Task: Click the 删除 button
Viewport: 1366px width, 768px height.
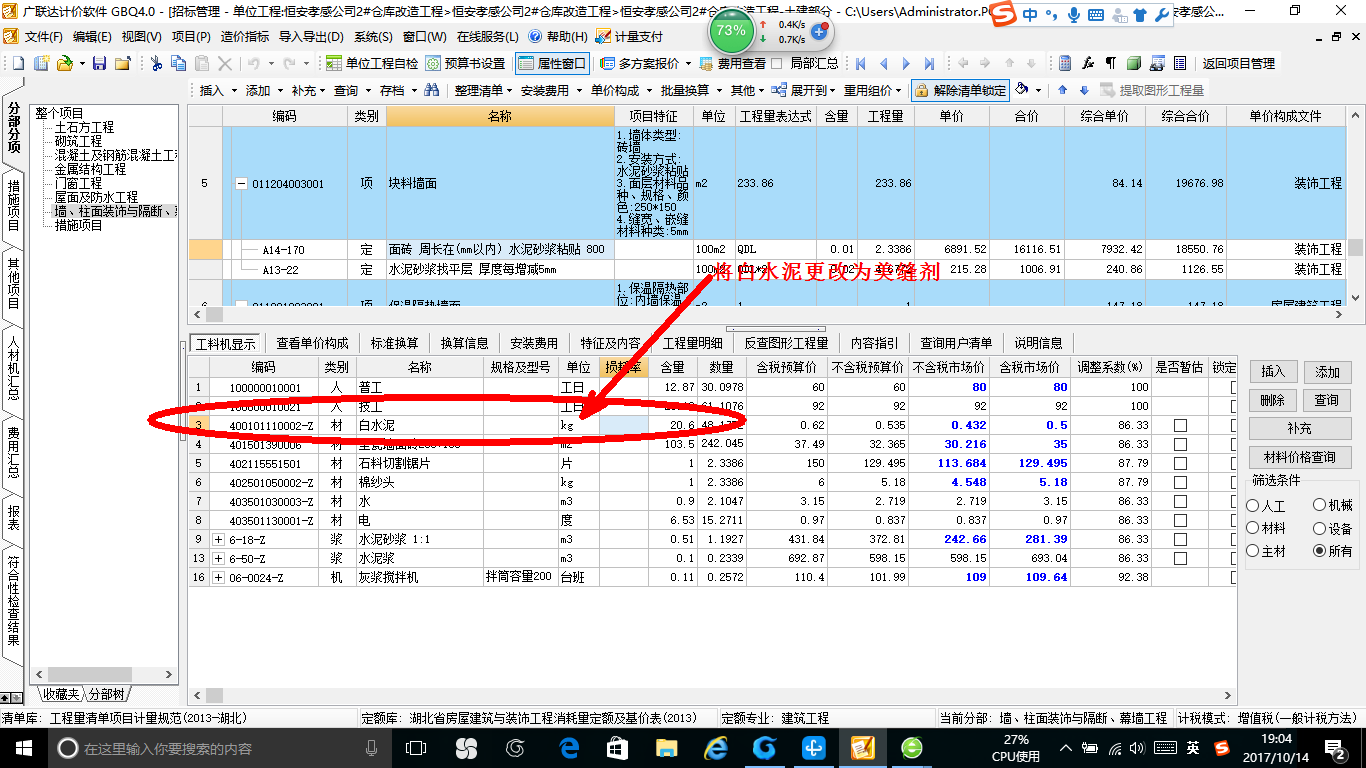Action: [1272, 400]
